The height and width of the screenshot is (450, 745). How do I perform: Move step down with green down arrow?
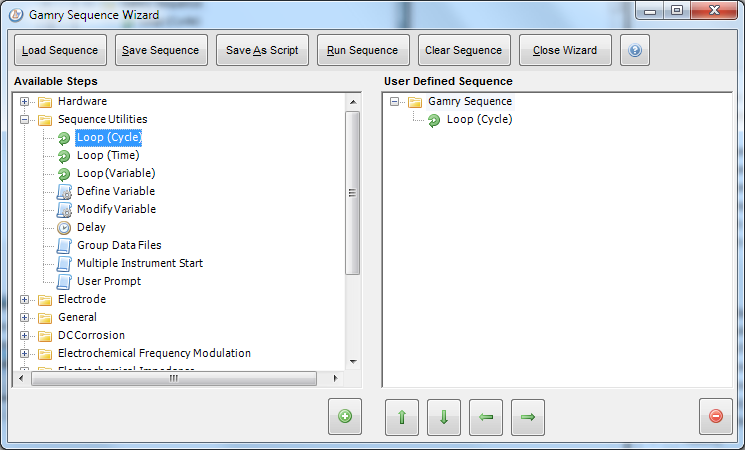(x=444, y=417)
